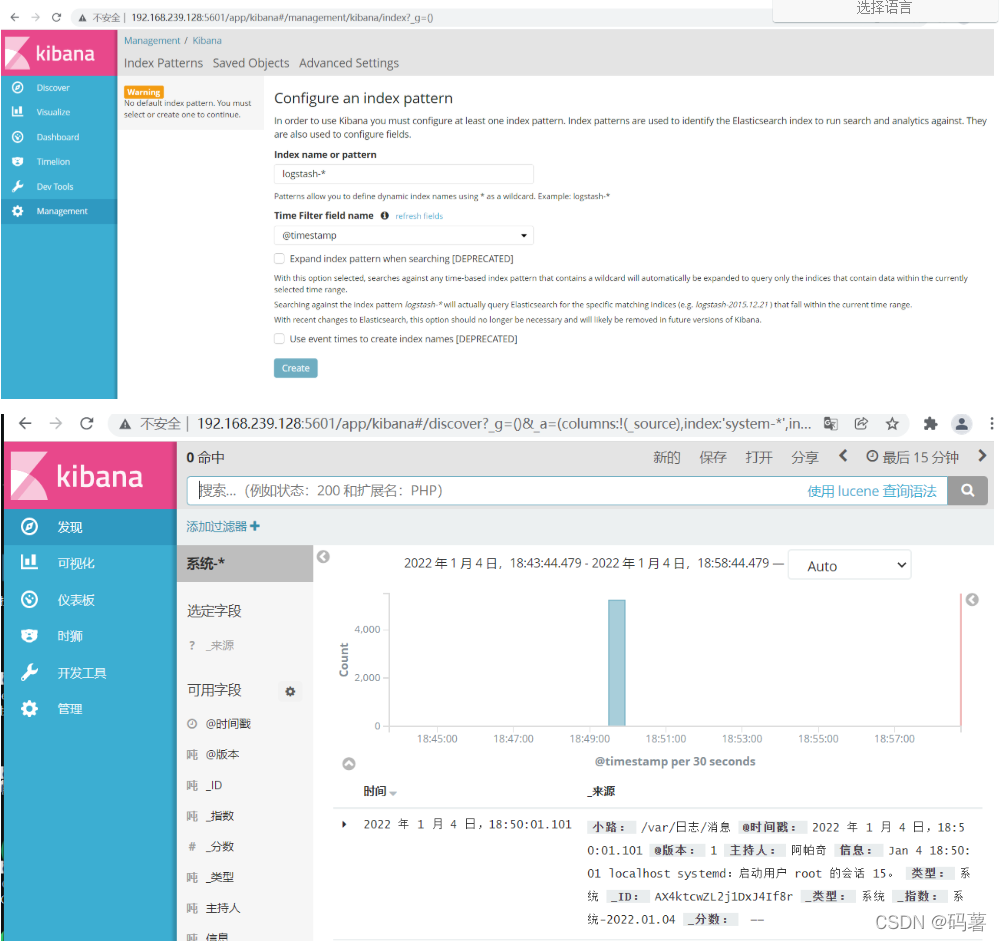Viewport: 1002px width, 941px height.
Task: Collapse the field sidebar arrow
Action: point(323,556)
